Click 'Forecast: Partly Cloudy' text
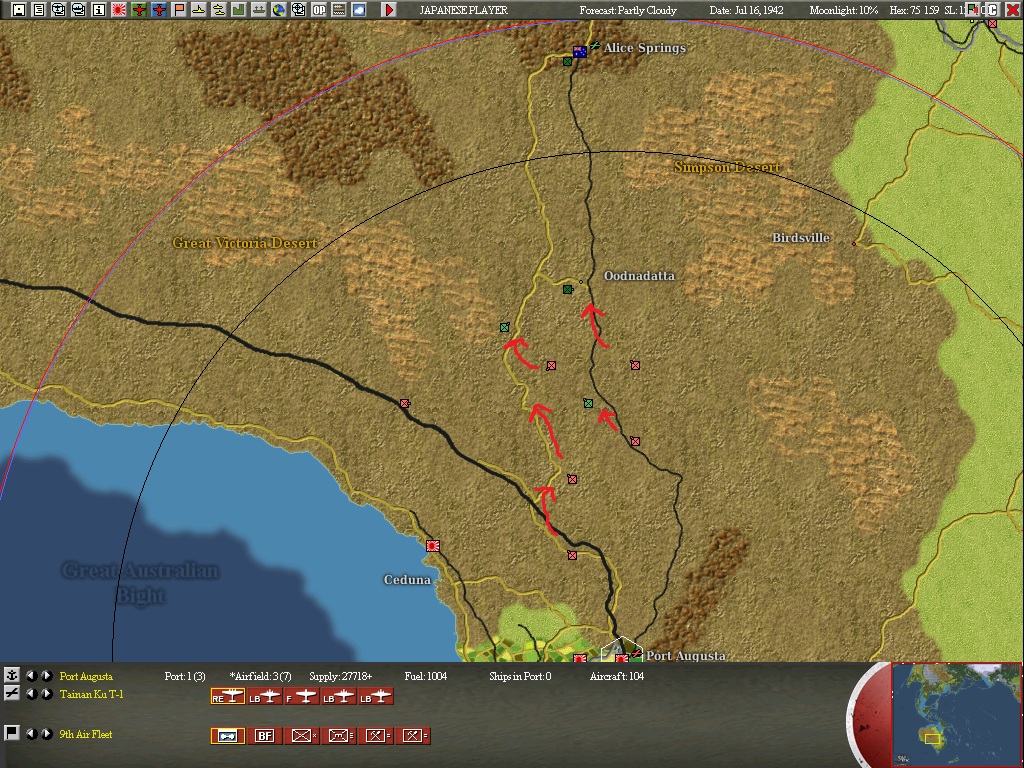Viewport: 1024px width, 768px height. click(628, 10)
